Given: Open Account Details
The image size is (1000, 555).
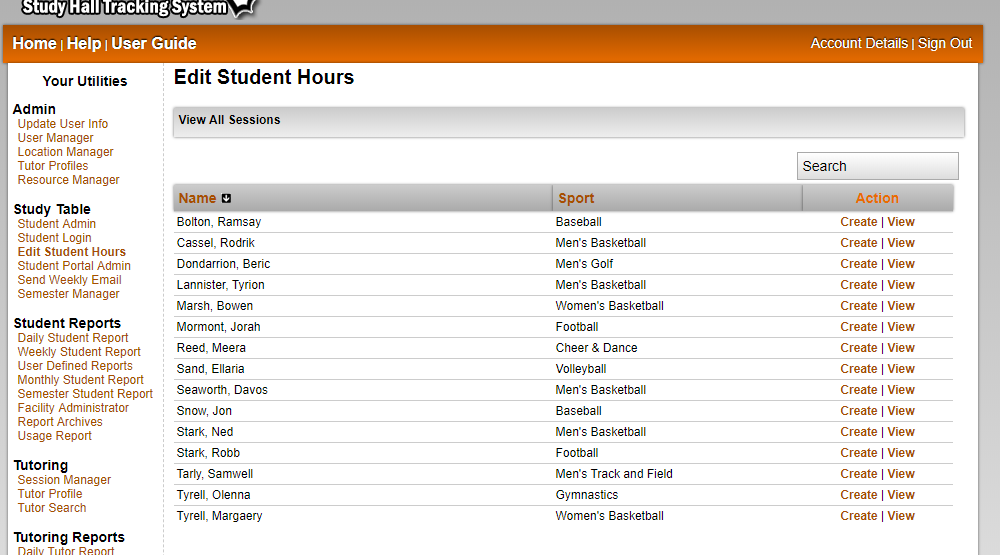Looking at the screenshot, I should click(x=859, y=43).
